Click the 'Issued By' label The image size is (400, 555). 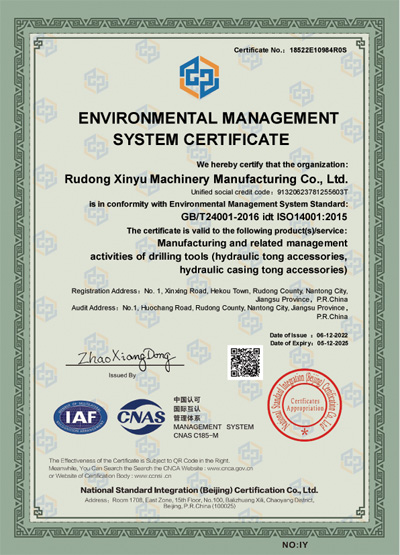(122, 375)
